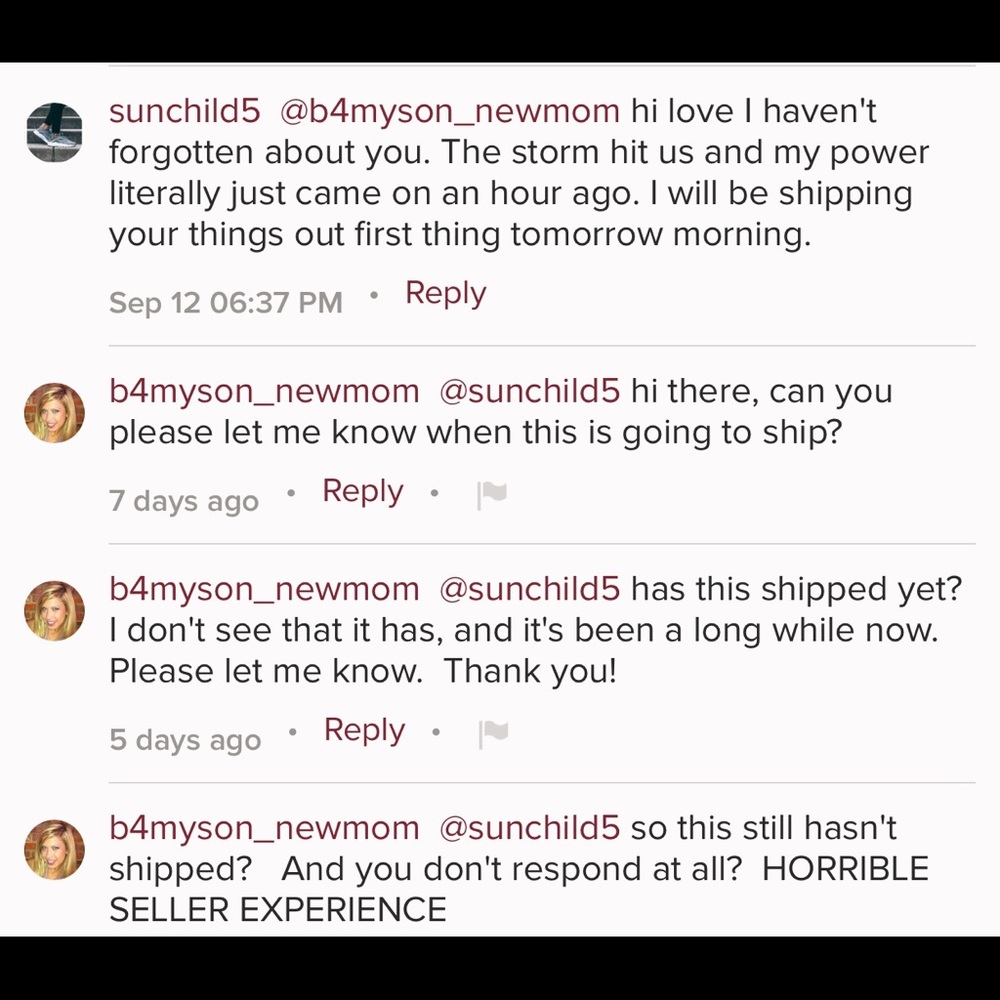This screenshot has width=1000, height=1000.
Task: Click the '5 days ago' timestamp
Action: [x=185, y=740]
